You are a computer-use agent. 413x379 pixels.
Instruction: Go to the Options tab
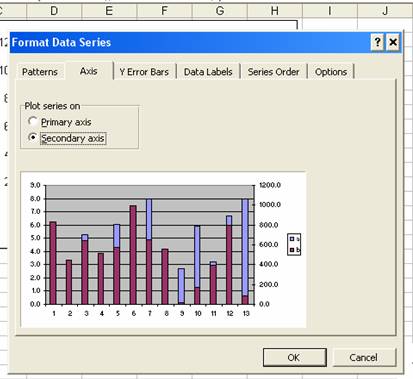tap(331, 72)
